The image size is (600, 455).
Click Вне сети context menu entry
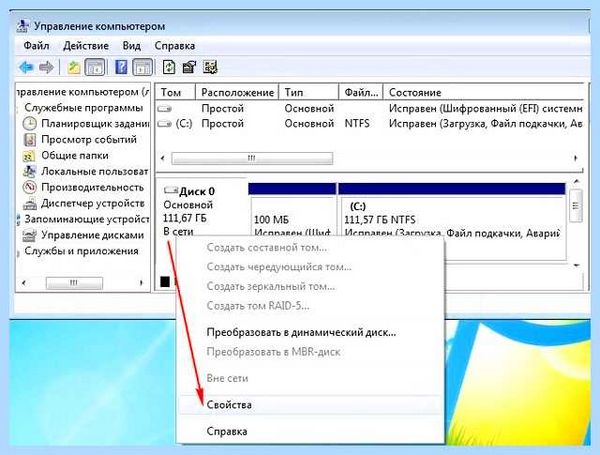(x=310, y=378)
